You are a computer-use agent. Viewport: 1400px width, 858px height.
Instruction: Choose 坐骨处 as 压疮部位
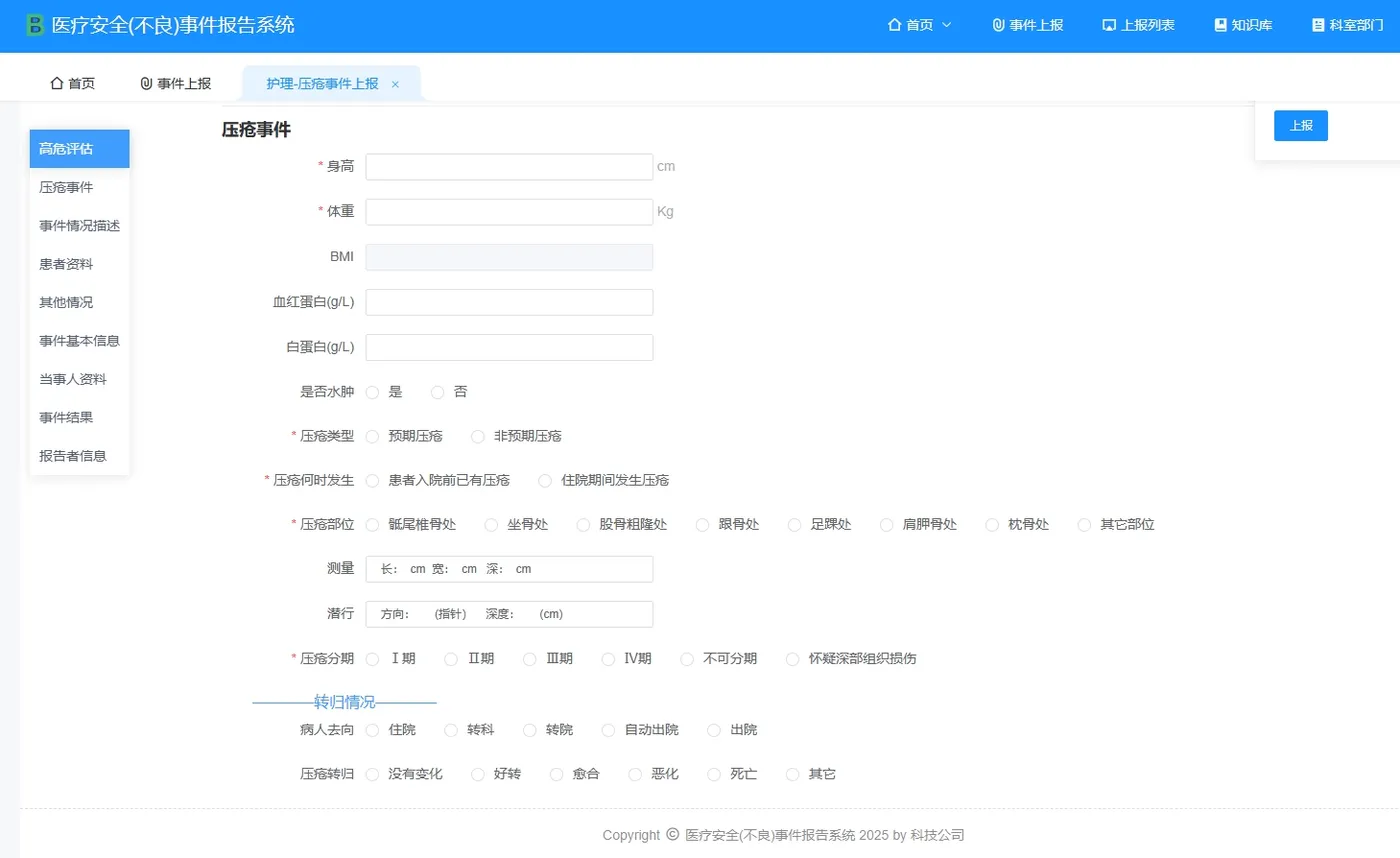click(491, 525)
